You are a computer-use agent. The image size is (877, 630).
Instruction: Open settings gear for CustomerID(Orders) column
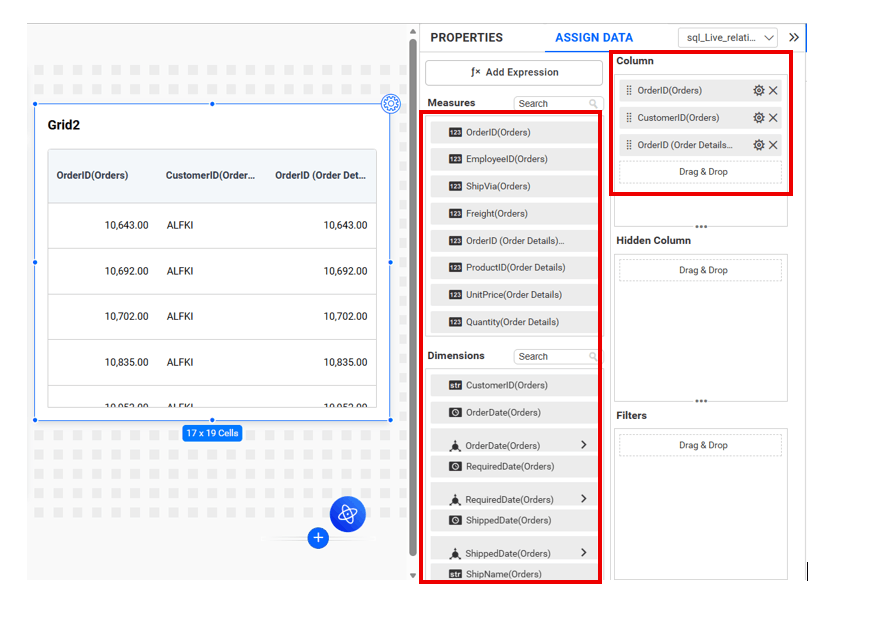pyautogui.click(x=758, y=117)
